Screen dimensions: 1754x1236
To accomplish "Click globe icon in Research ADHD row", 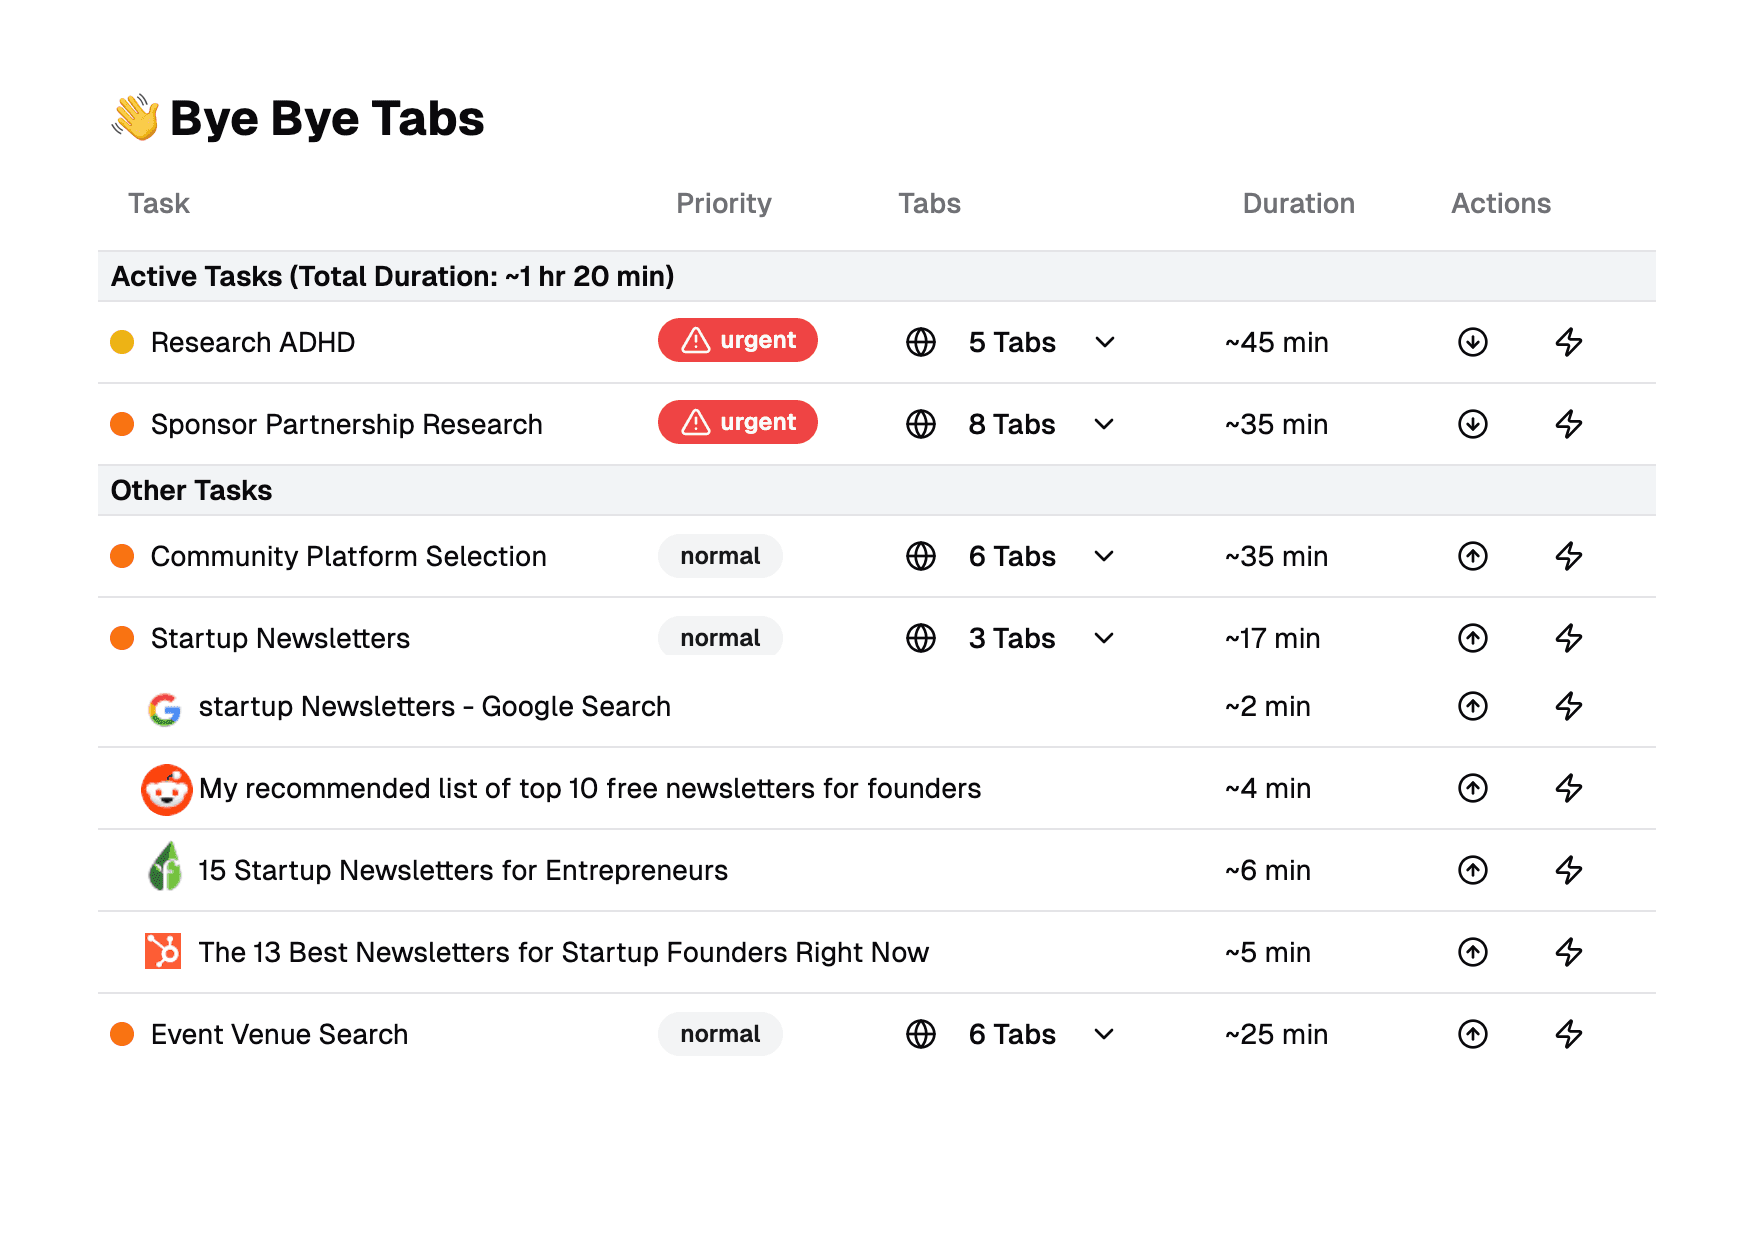I will click(x=920, y=342).
